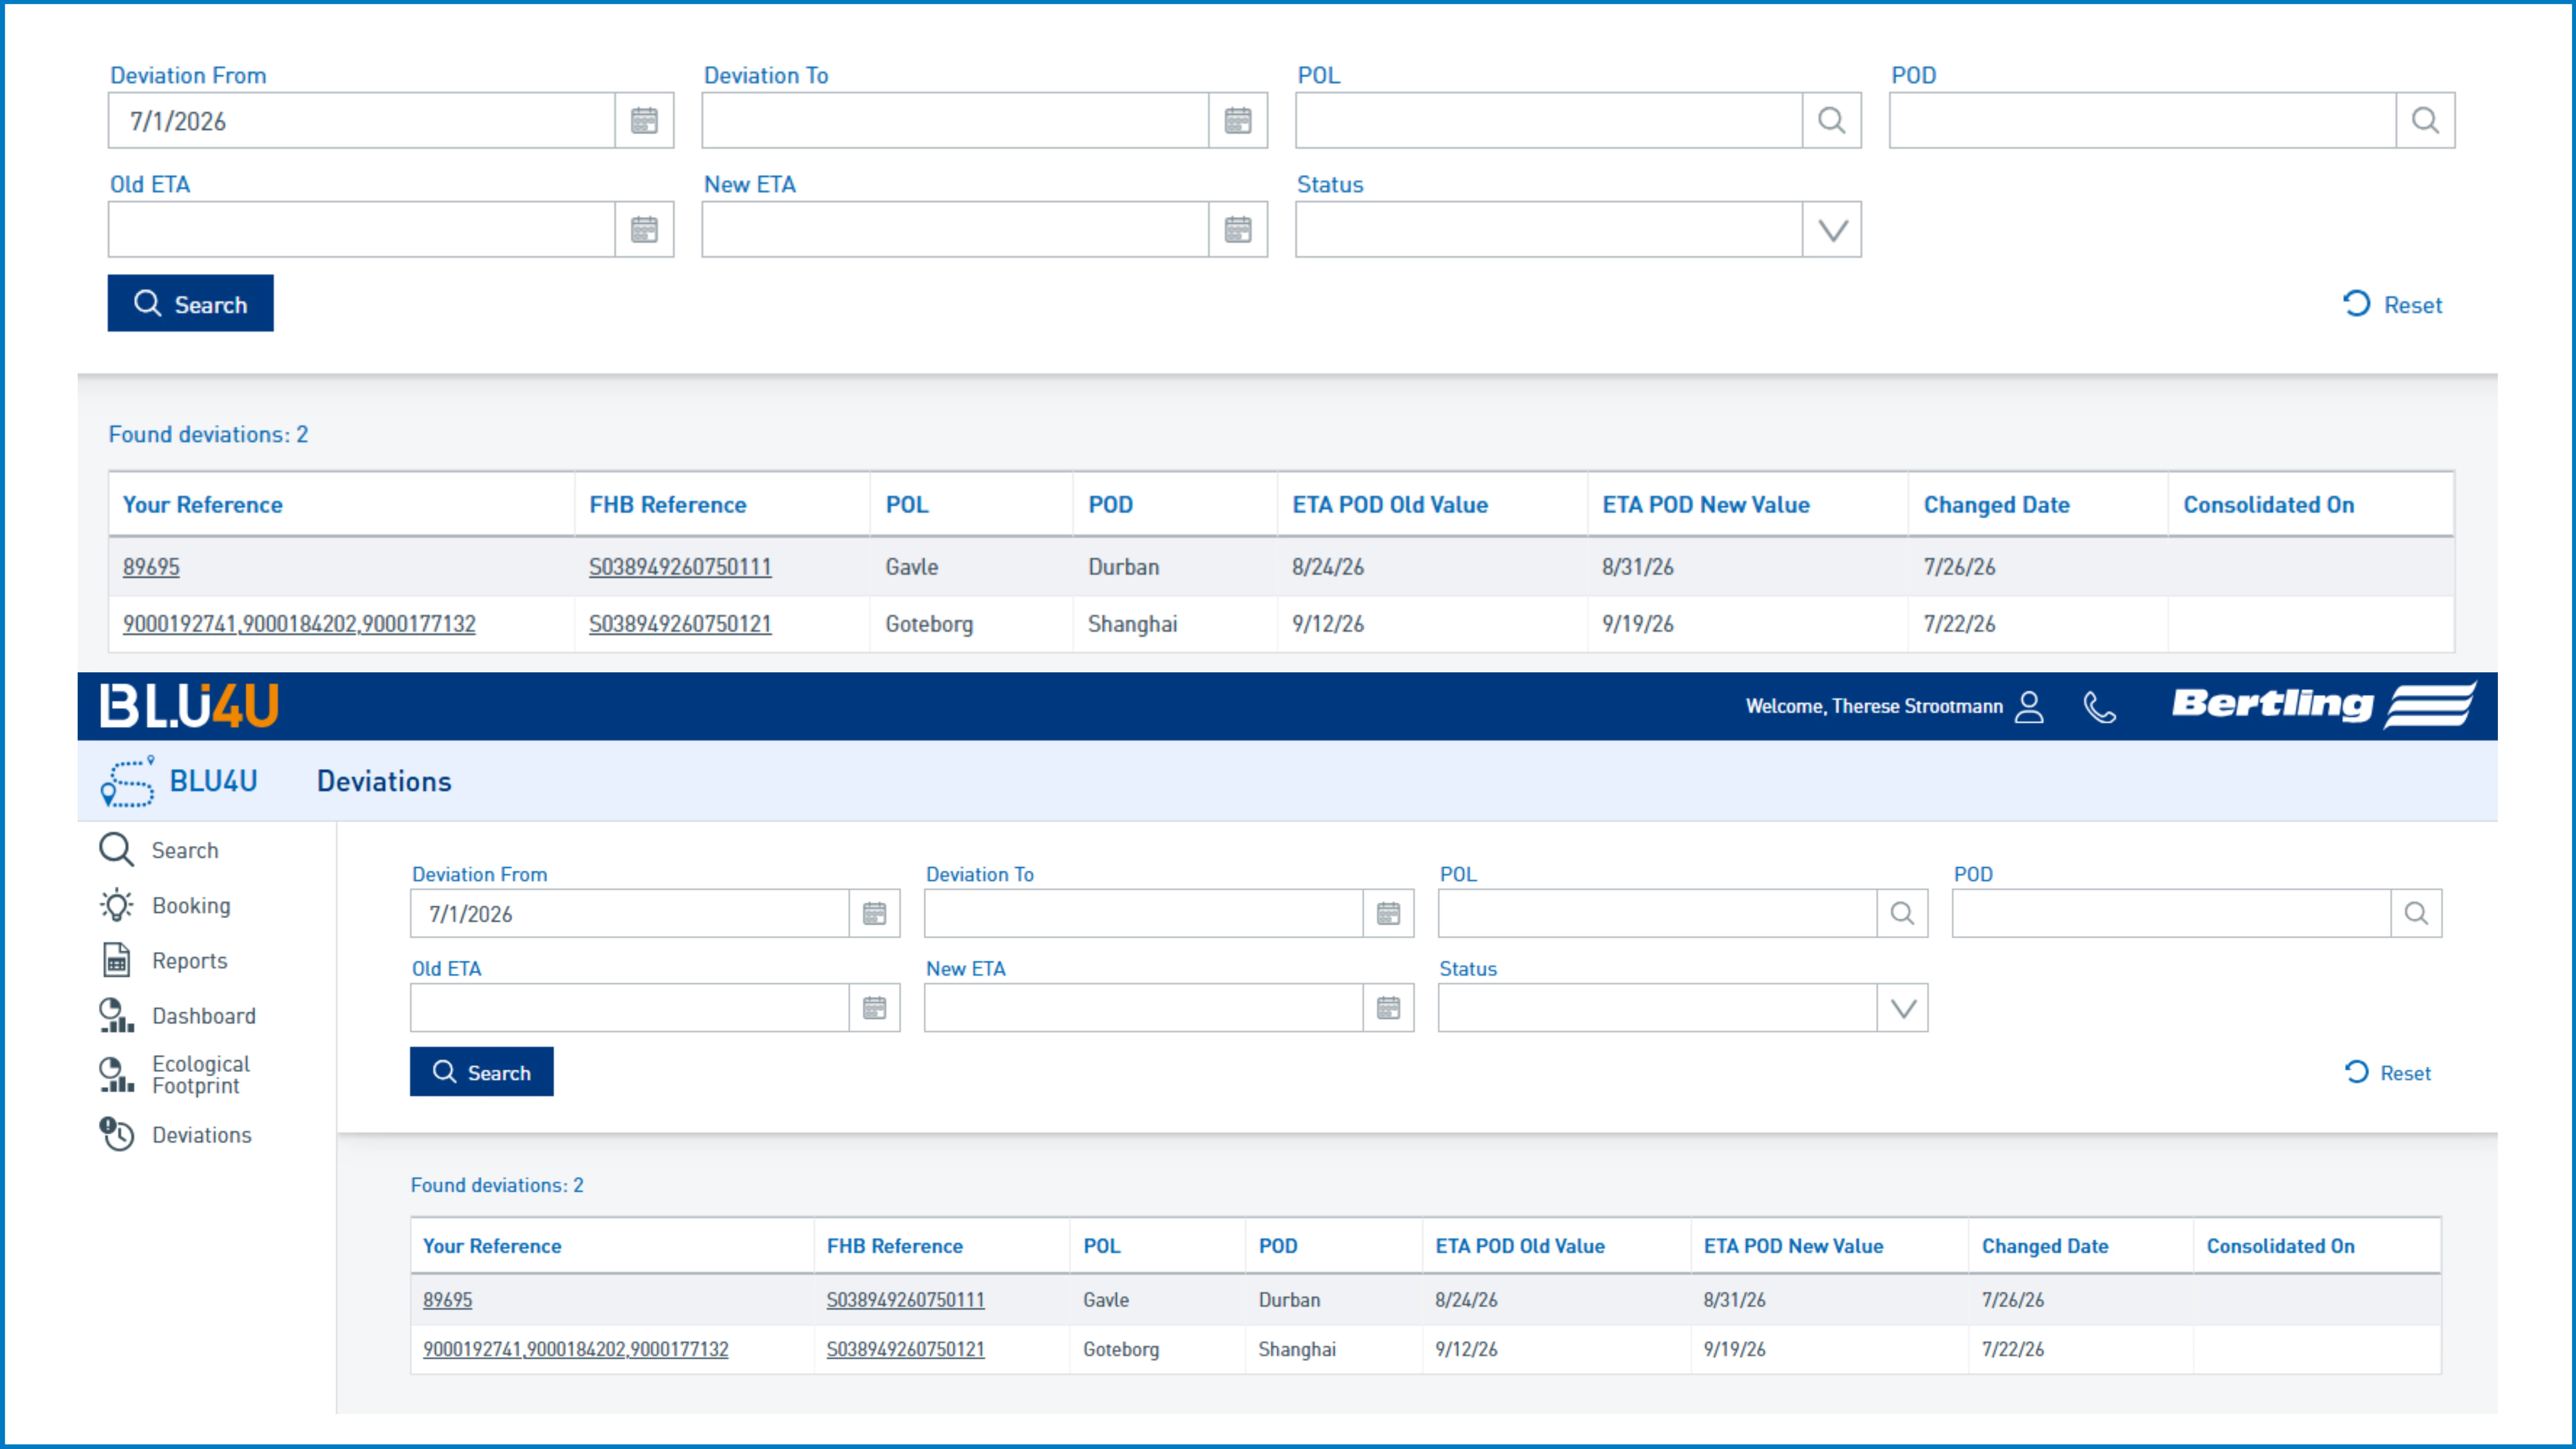The height and width of the screenshot is (1449, 2576).
Task: Focus POL field in top panel
Action: [x=1550, y=121]
